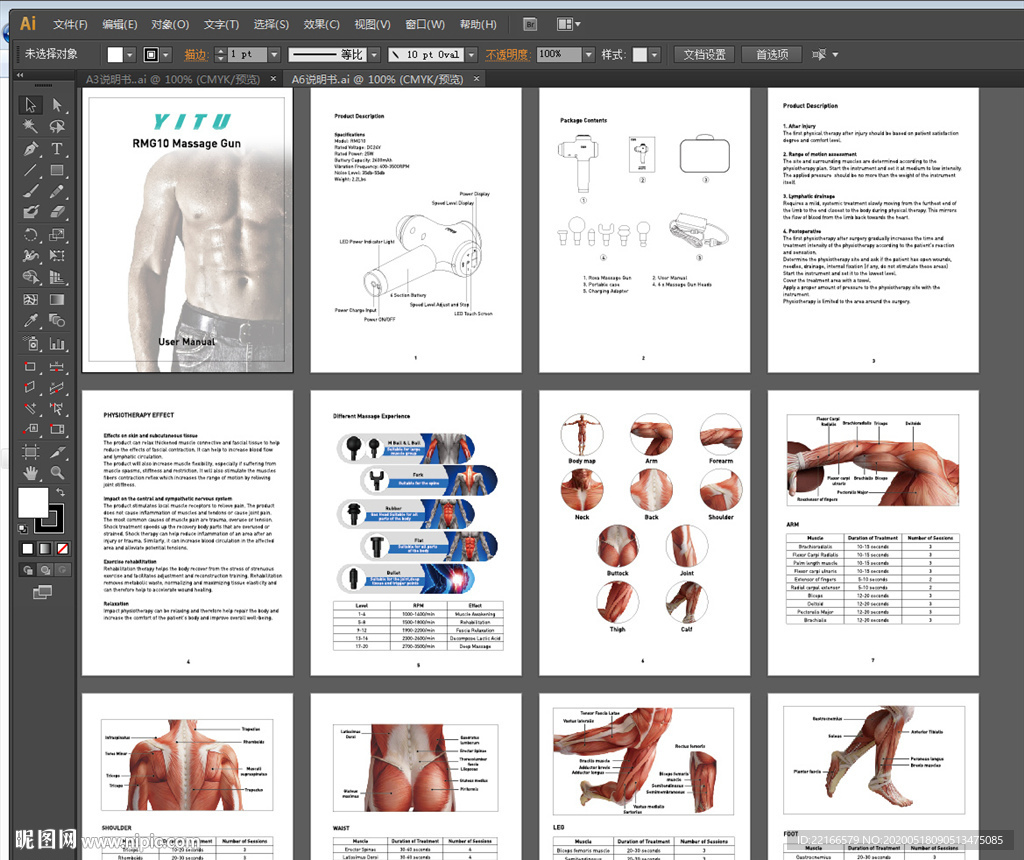Open the 编辑(E) menu
Screen dimensions: 1024x860
point(120,25)
